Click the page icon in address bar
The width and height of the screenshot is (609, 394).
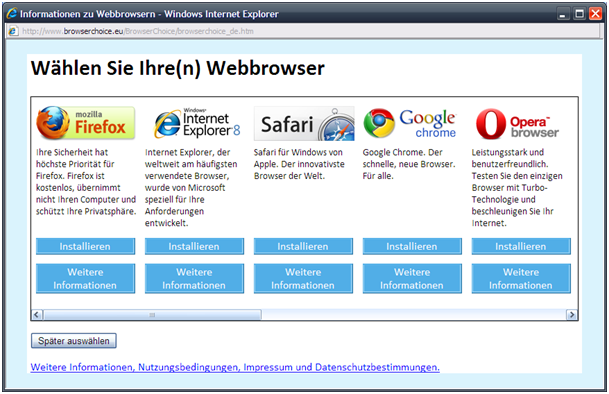13,31
